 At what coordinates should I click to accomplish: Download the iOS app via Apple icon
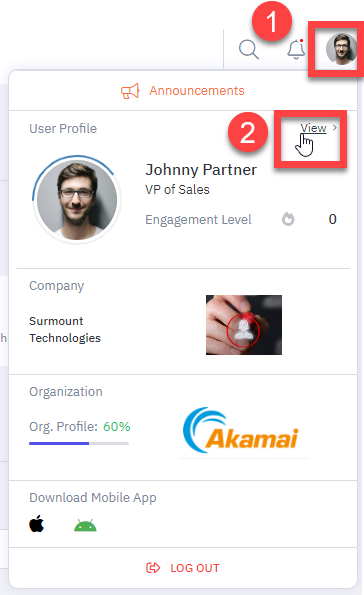point(36,524)
